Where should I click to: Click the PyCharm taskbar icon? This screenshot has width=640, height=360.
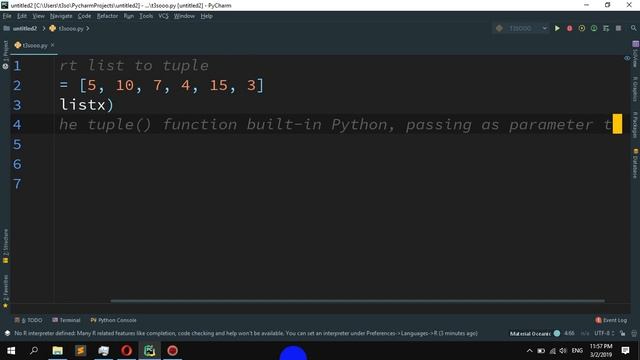click(x=150, y=351)
